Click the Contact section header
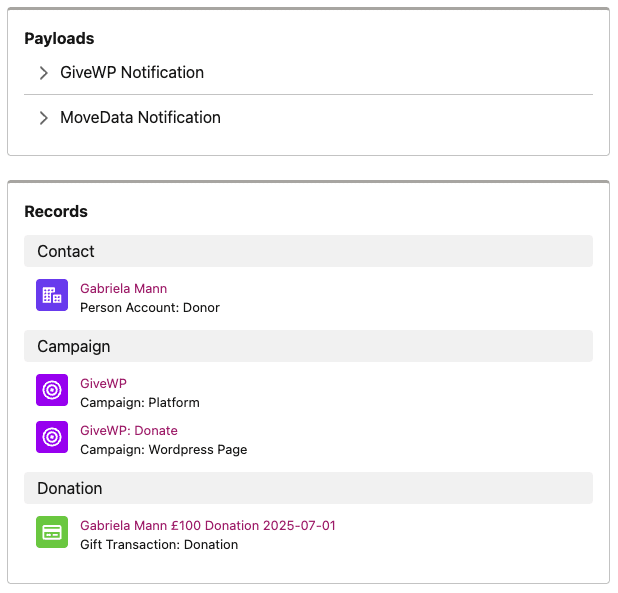Screen dimensions: 618x593 [308, 251]
